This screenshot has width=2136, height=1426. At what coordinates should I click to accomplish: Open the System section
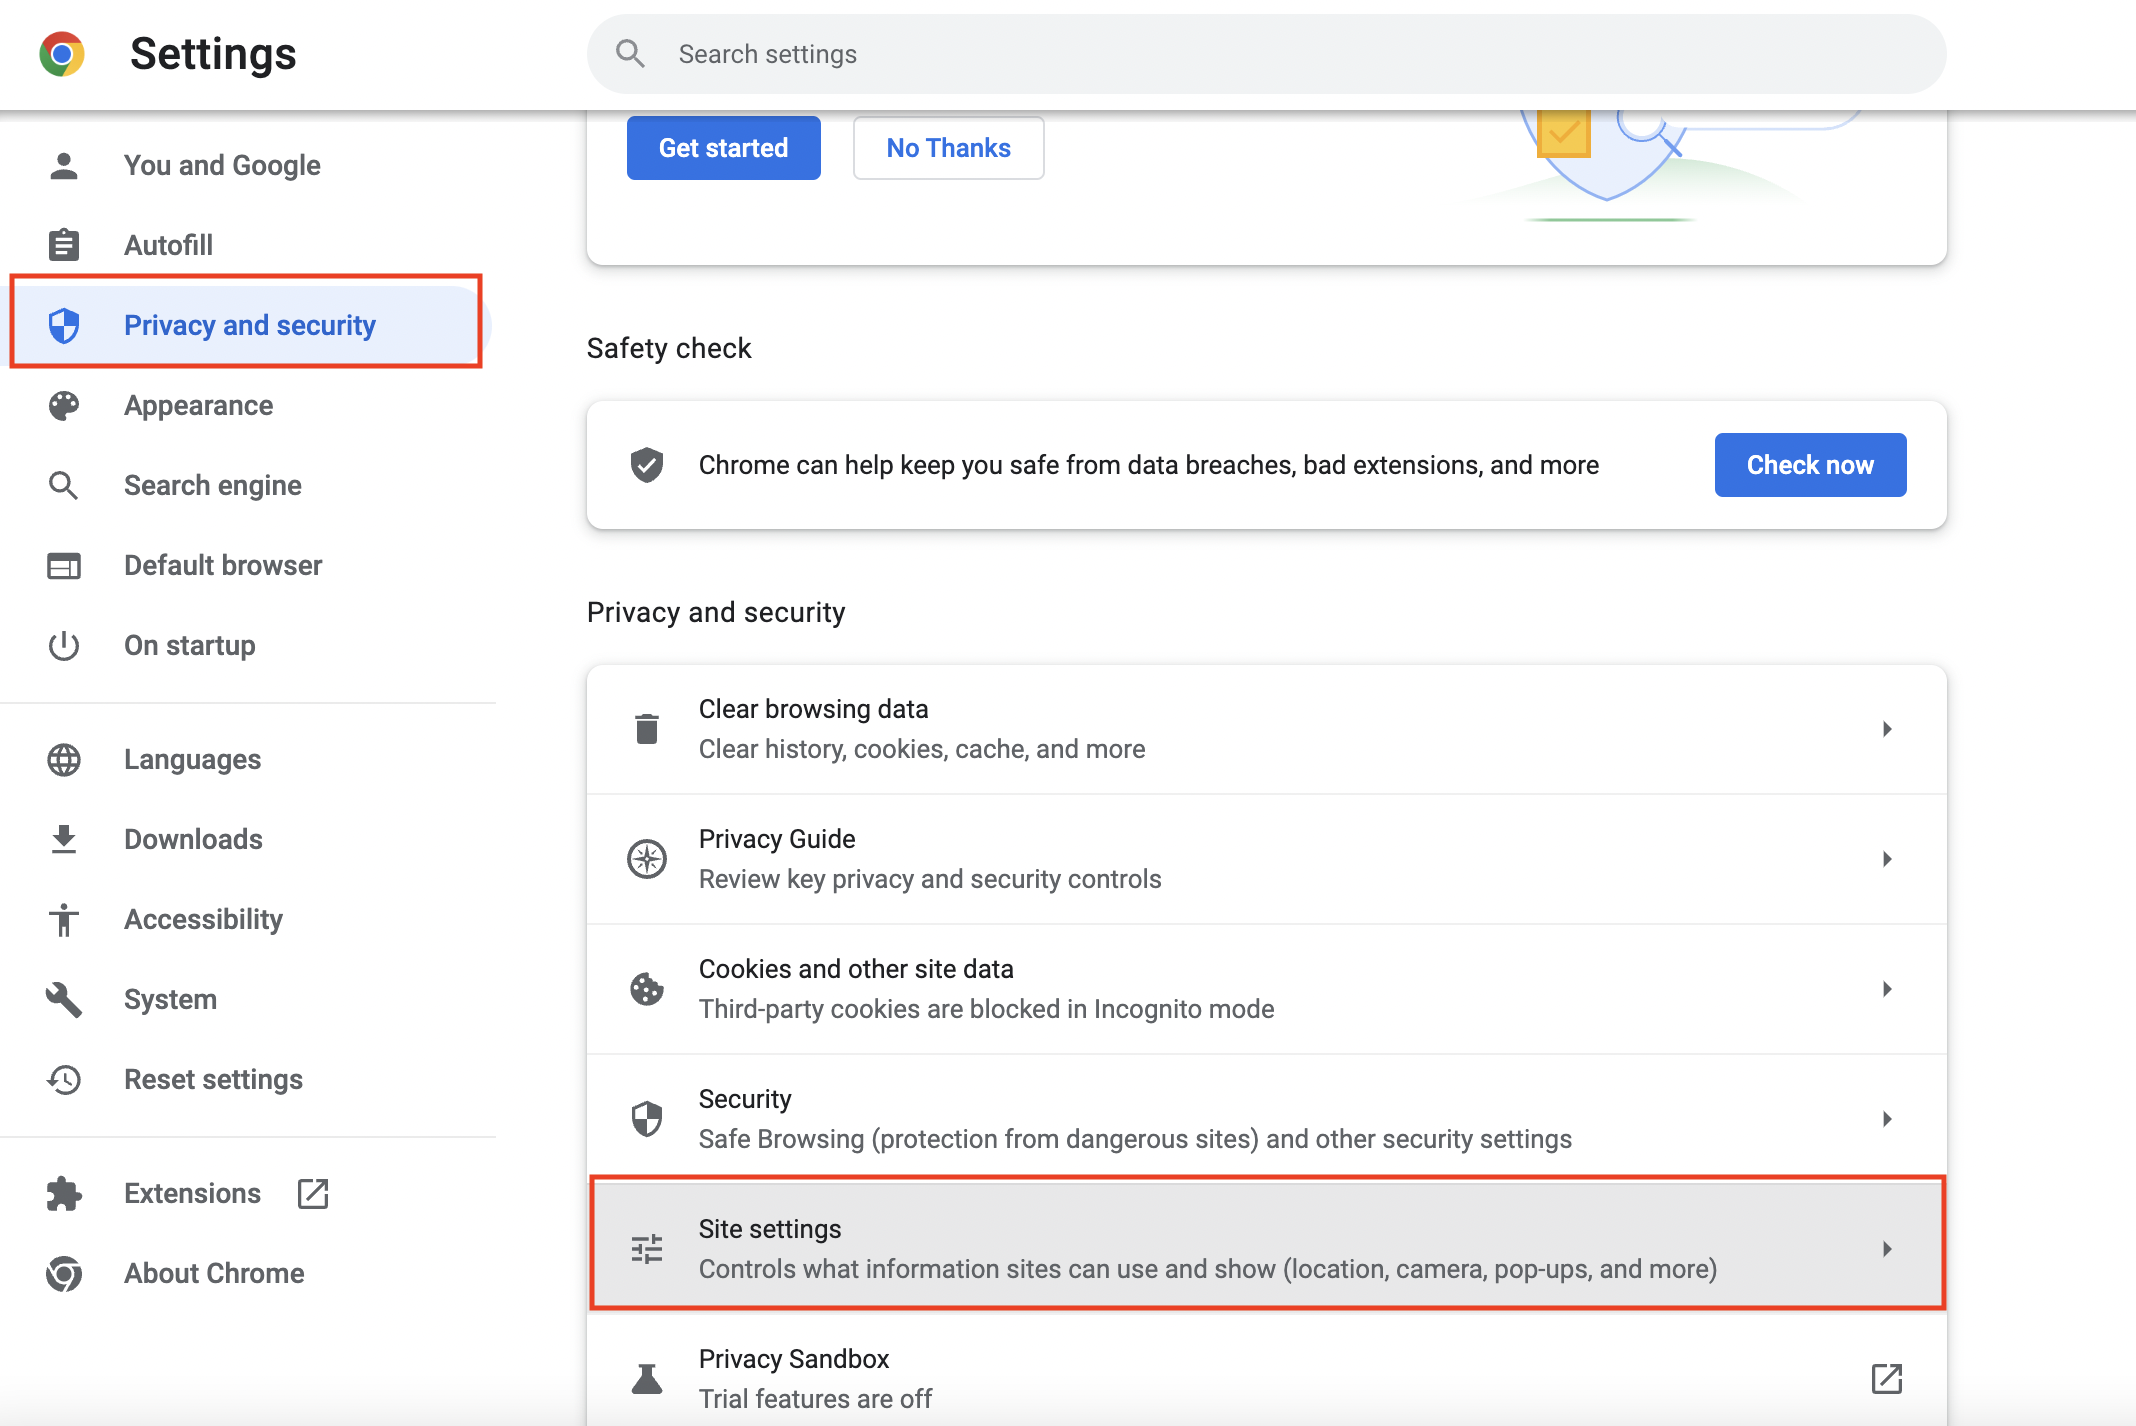[x=248, y=999]
